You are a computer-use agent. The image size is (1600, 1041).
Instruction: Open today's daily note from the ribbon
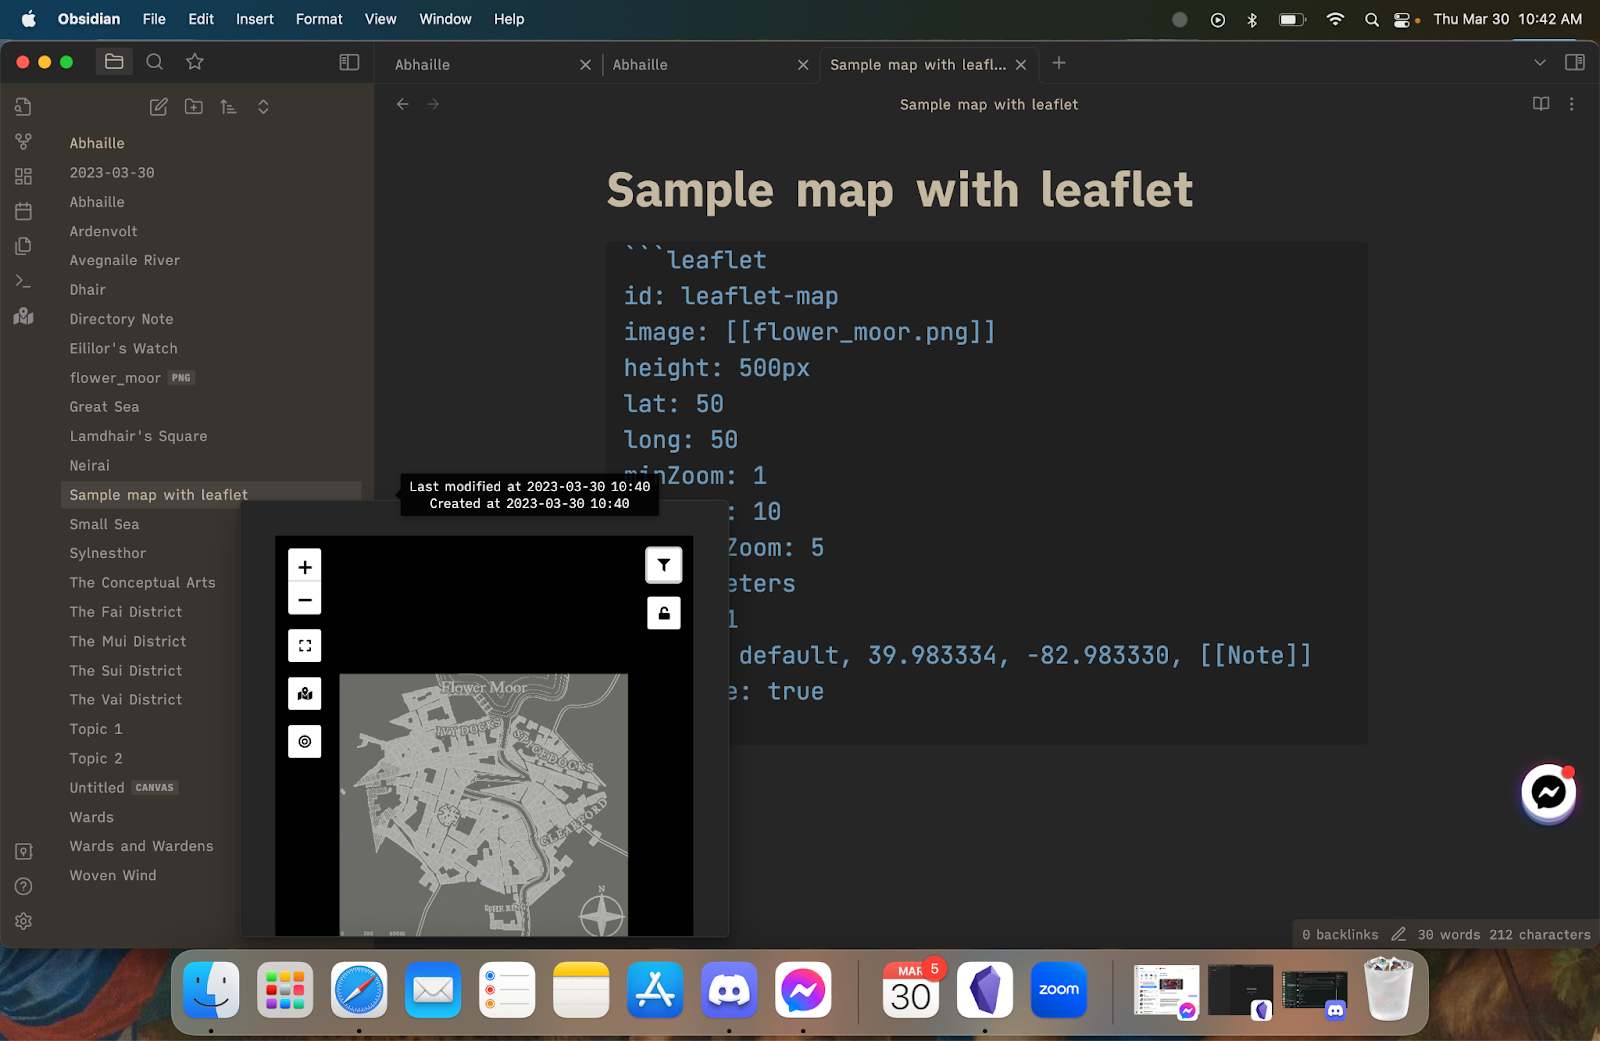click(x=24, y=211)
